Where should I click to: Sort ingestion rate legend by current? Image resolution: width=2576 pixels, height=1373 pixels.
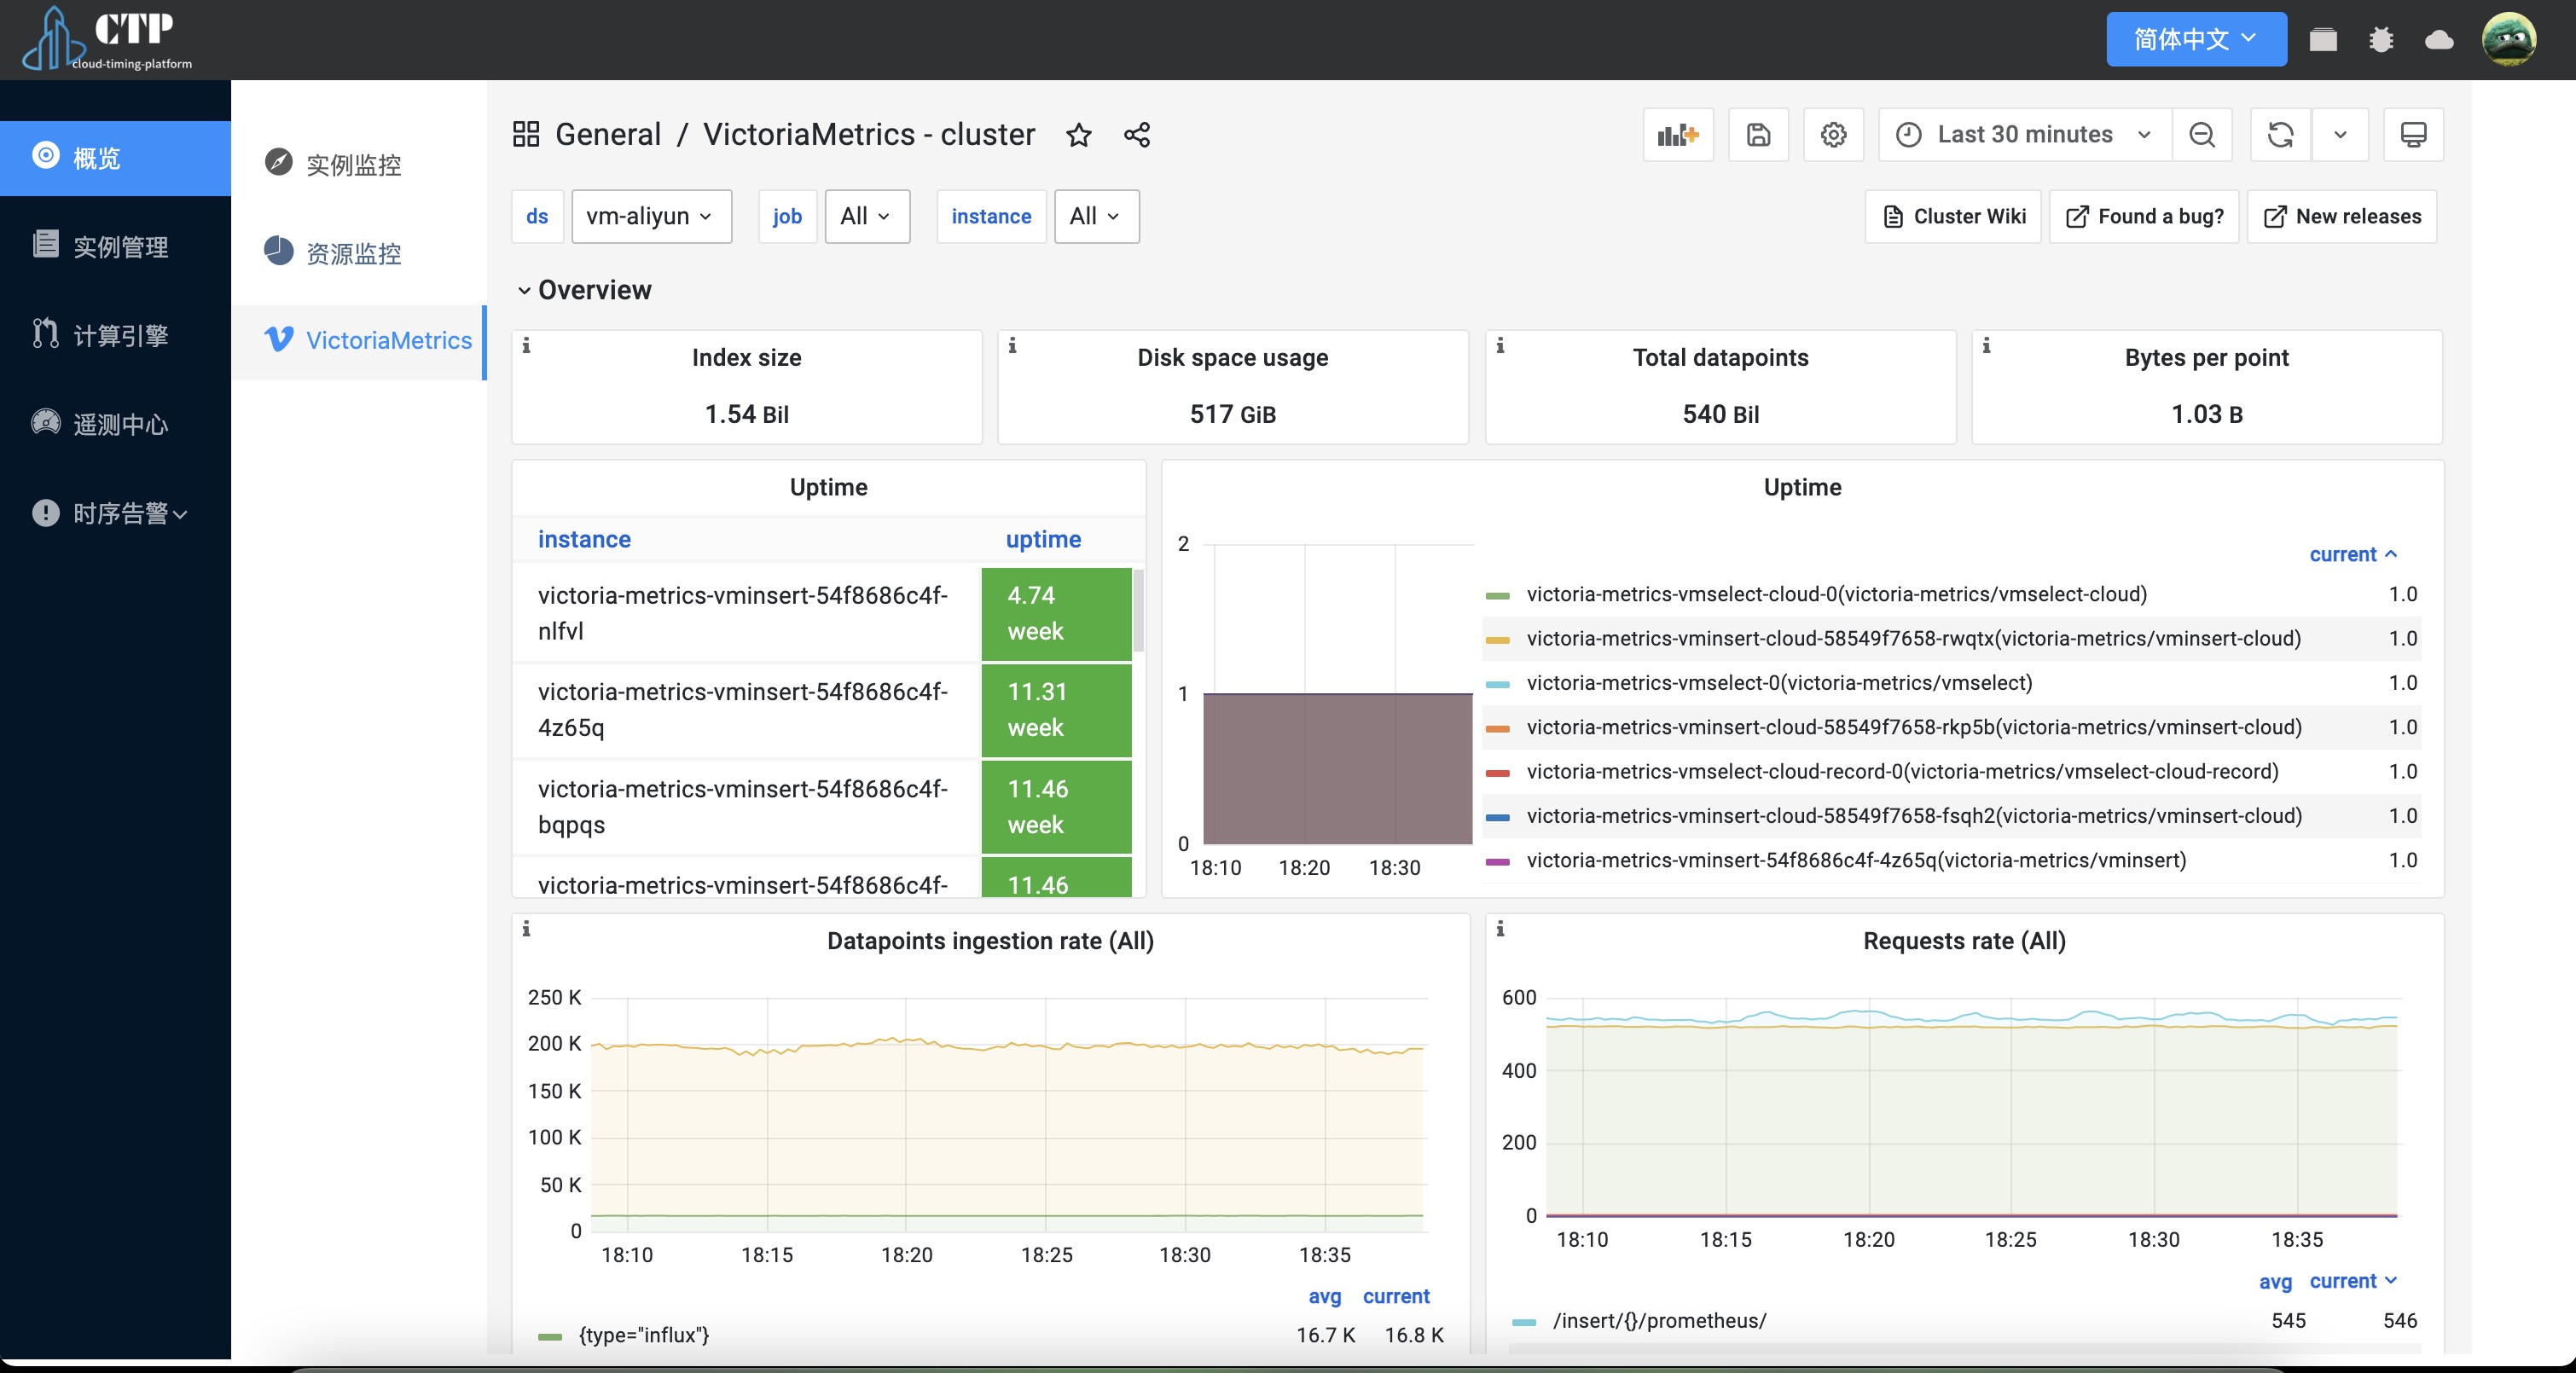[x=1396, y=1296]
